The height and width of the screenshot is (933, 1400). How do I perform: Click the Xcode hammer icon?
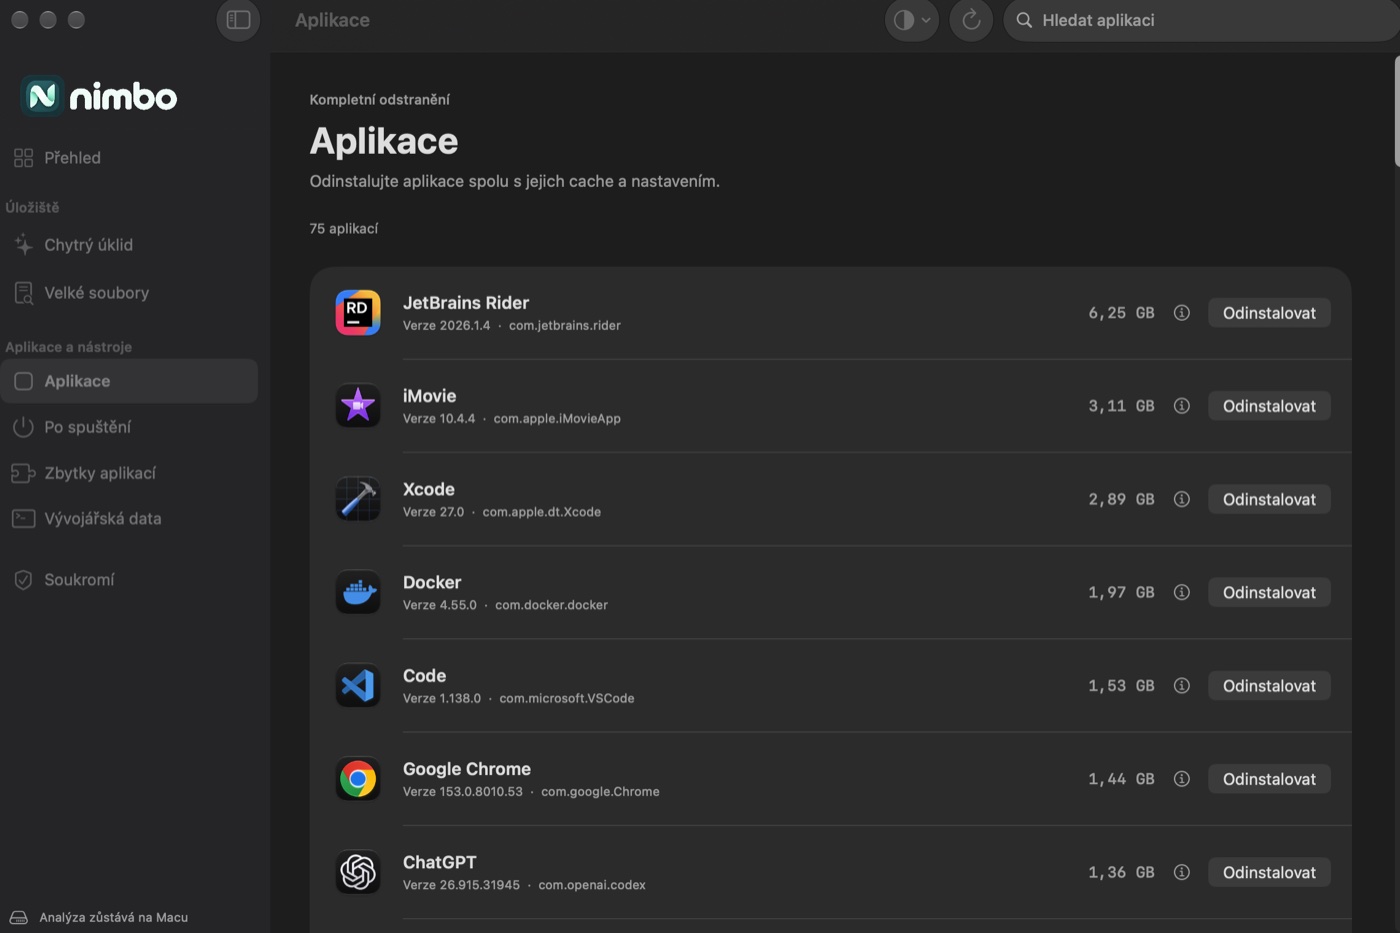point(358,499)
